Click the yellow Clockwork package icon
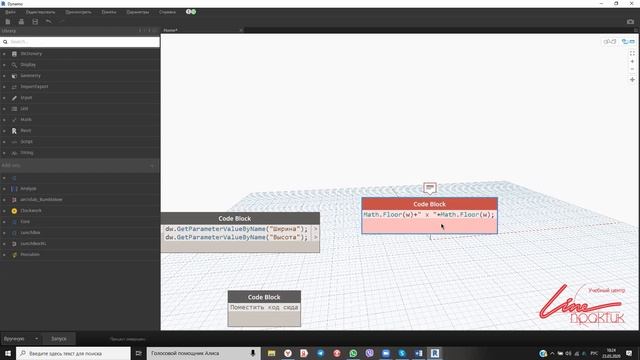 point(14,211)
